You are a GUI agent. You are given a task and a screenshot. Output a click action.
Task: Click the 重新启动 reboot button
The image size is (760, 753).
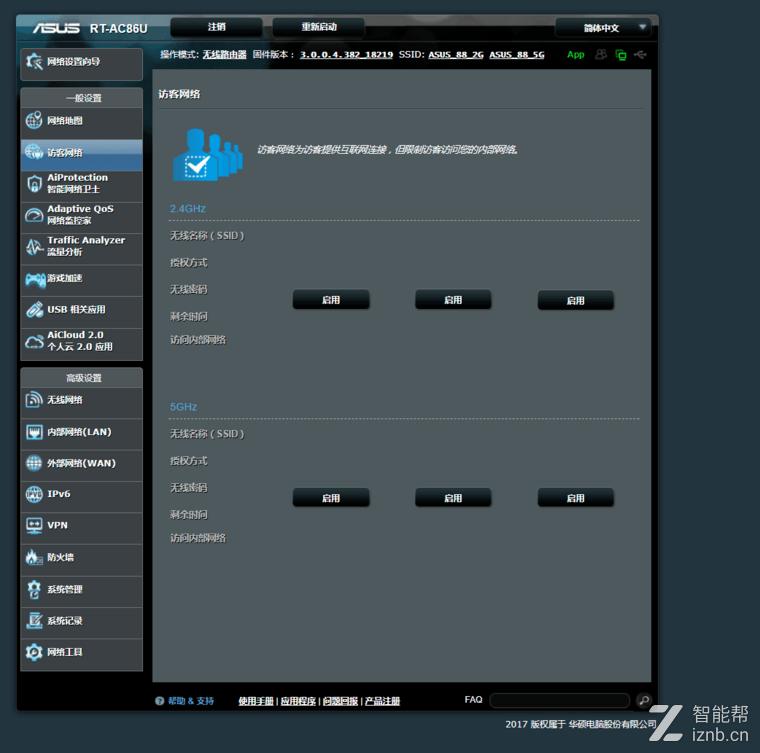[x=318, y=27]
